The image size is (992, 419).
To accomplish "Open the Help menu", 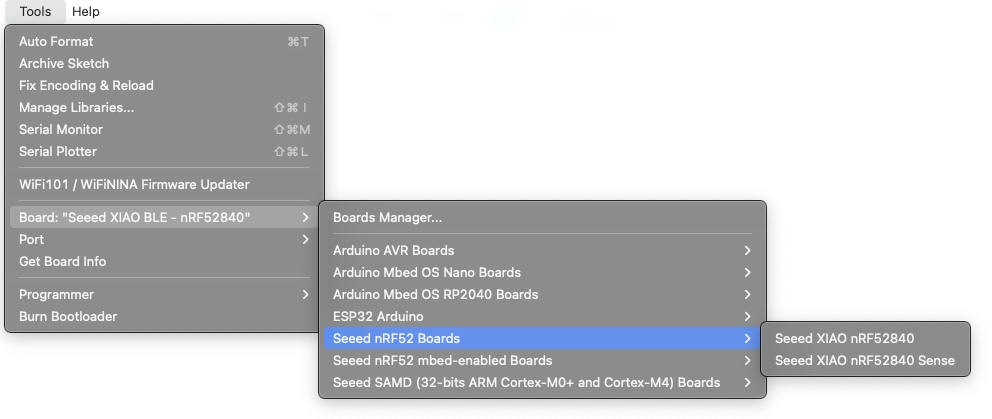I will [86, 11].
